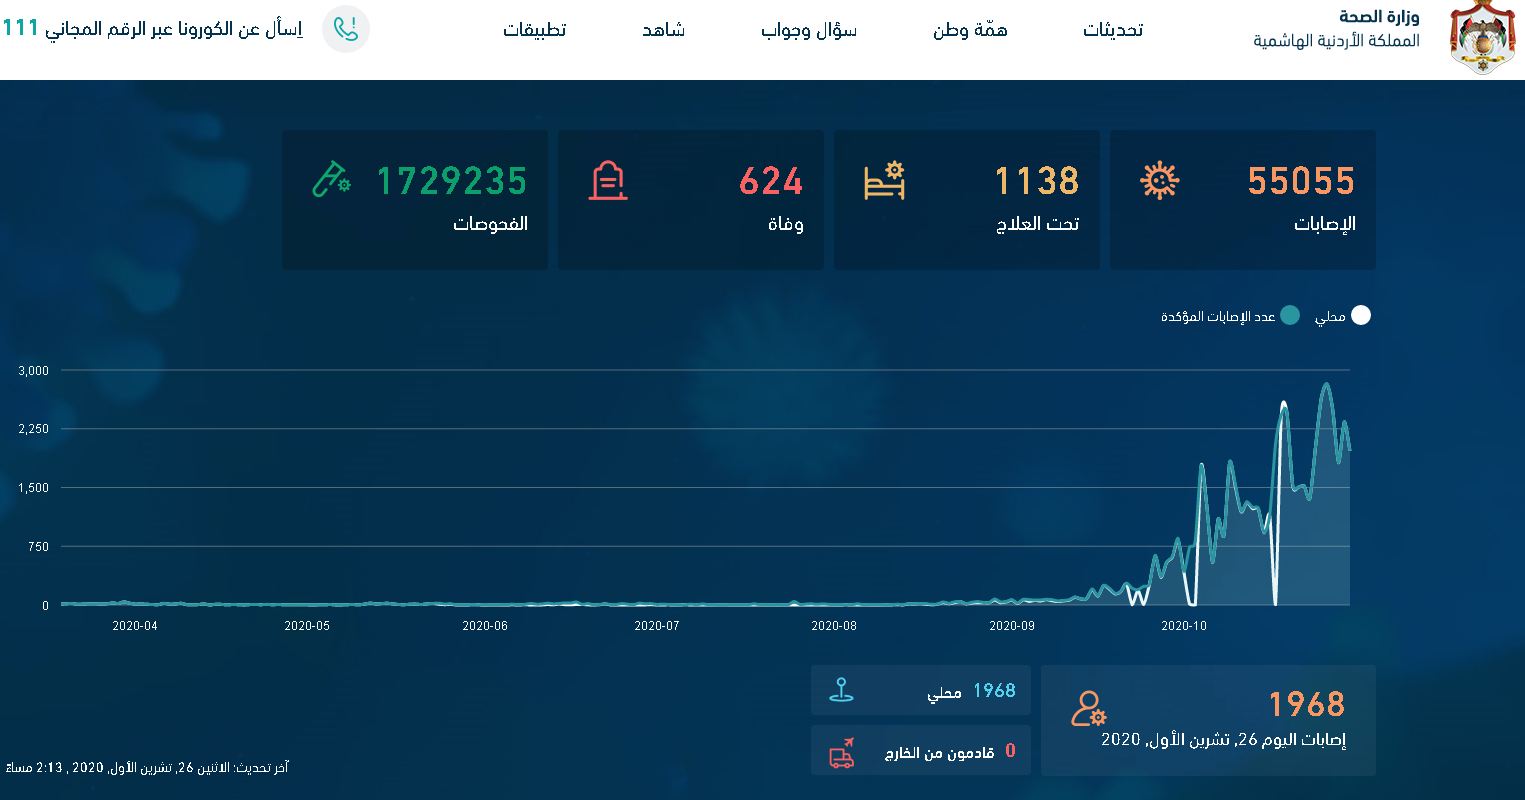Image resolution: width=1525 pixels, height=800 pixels.
Task: Click the orange person icon beside today's cases
Action: coord(1088,708)
